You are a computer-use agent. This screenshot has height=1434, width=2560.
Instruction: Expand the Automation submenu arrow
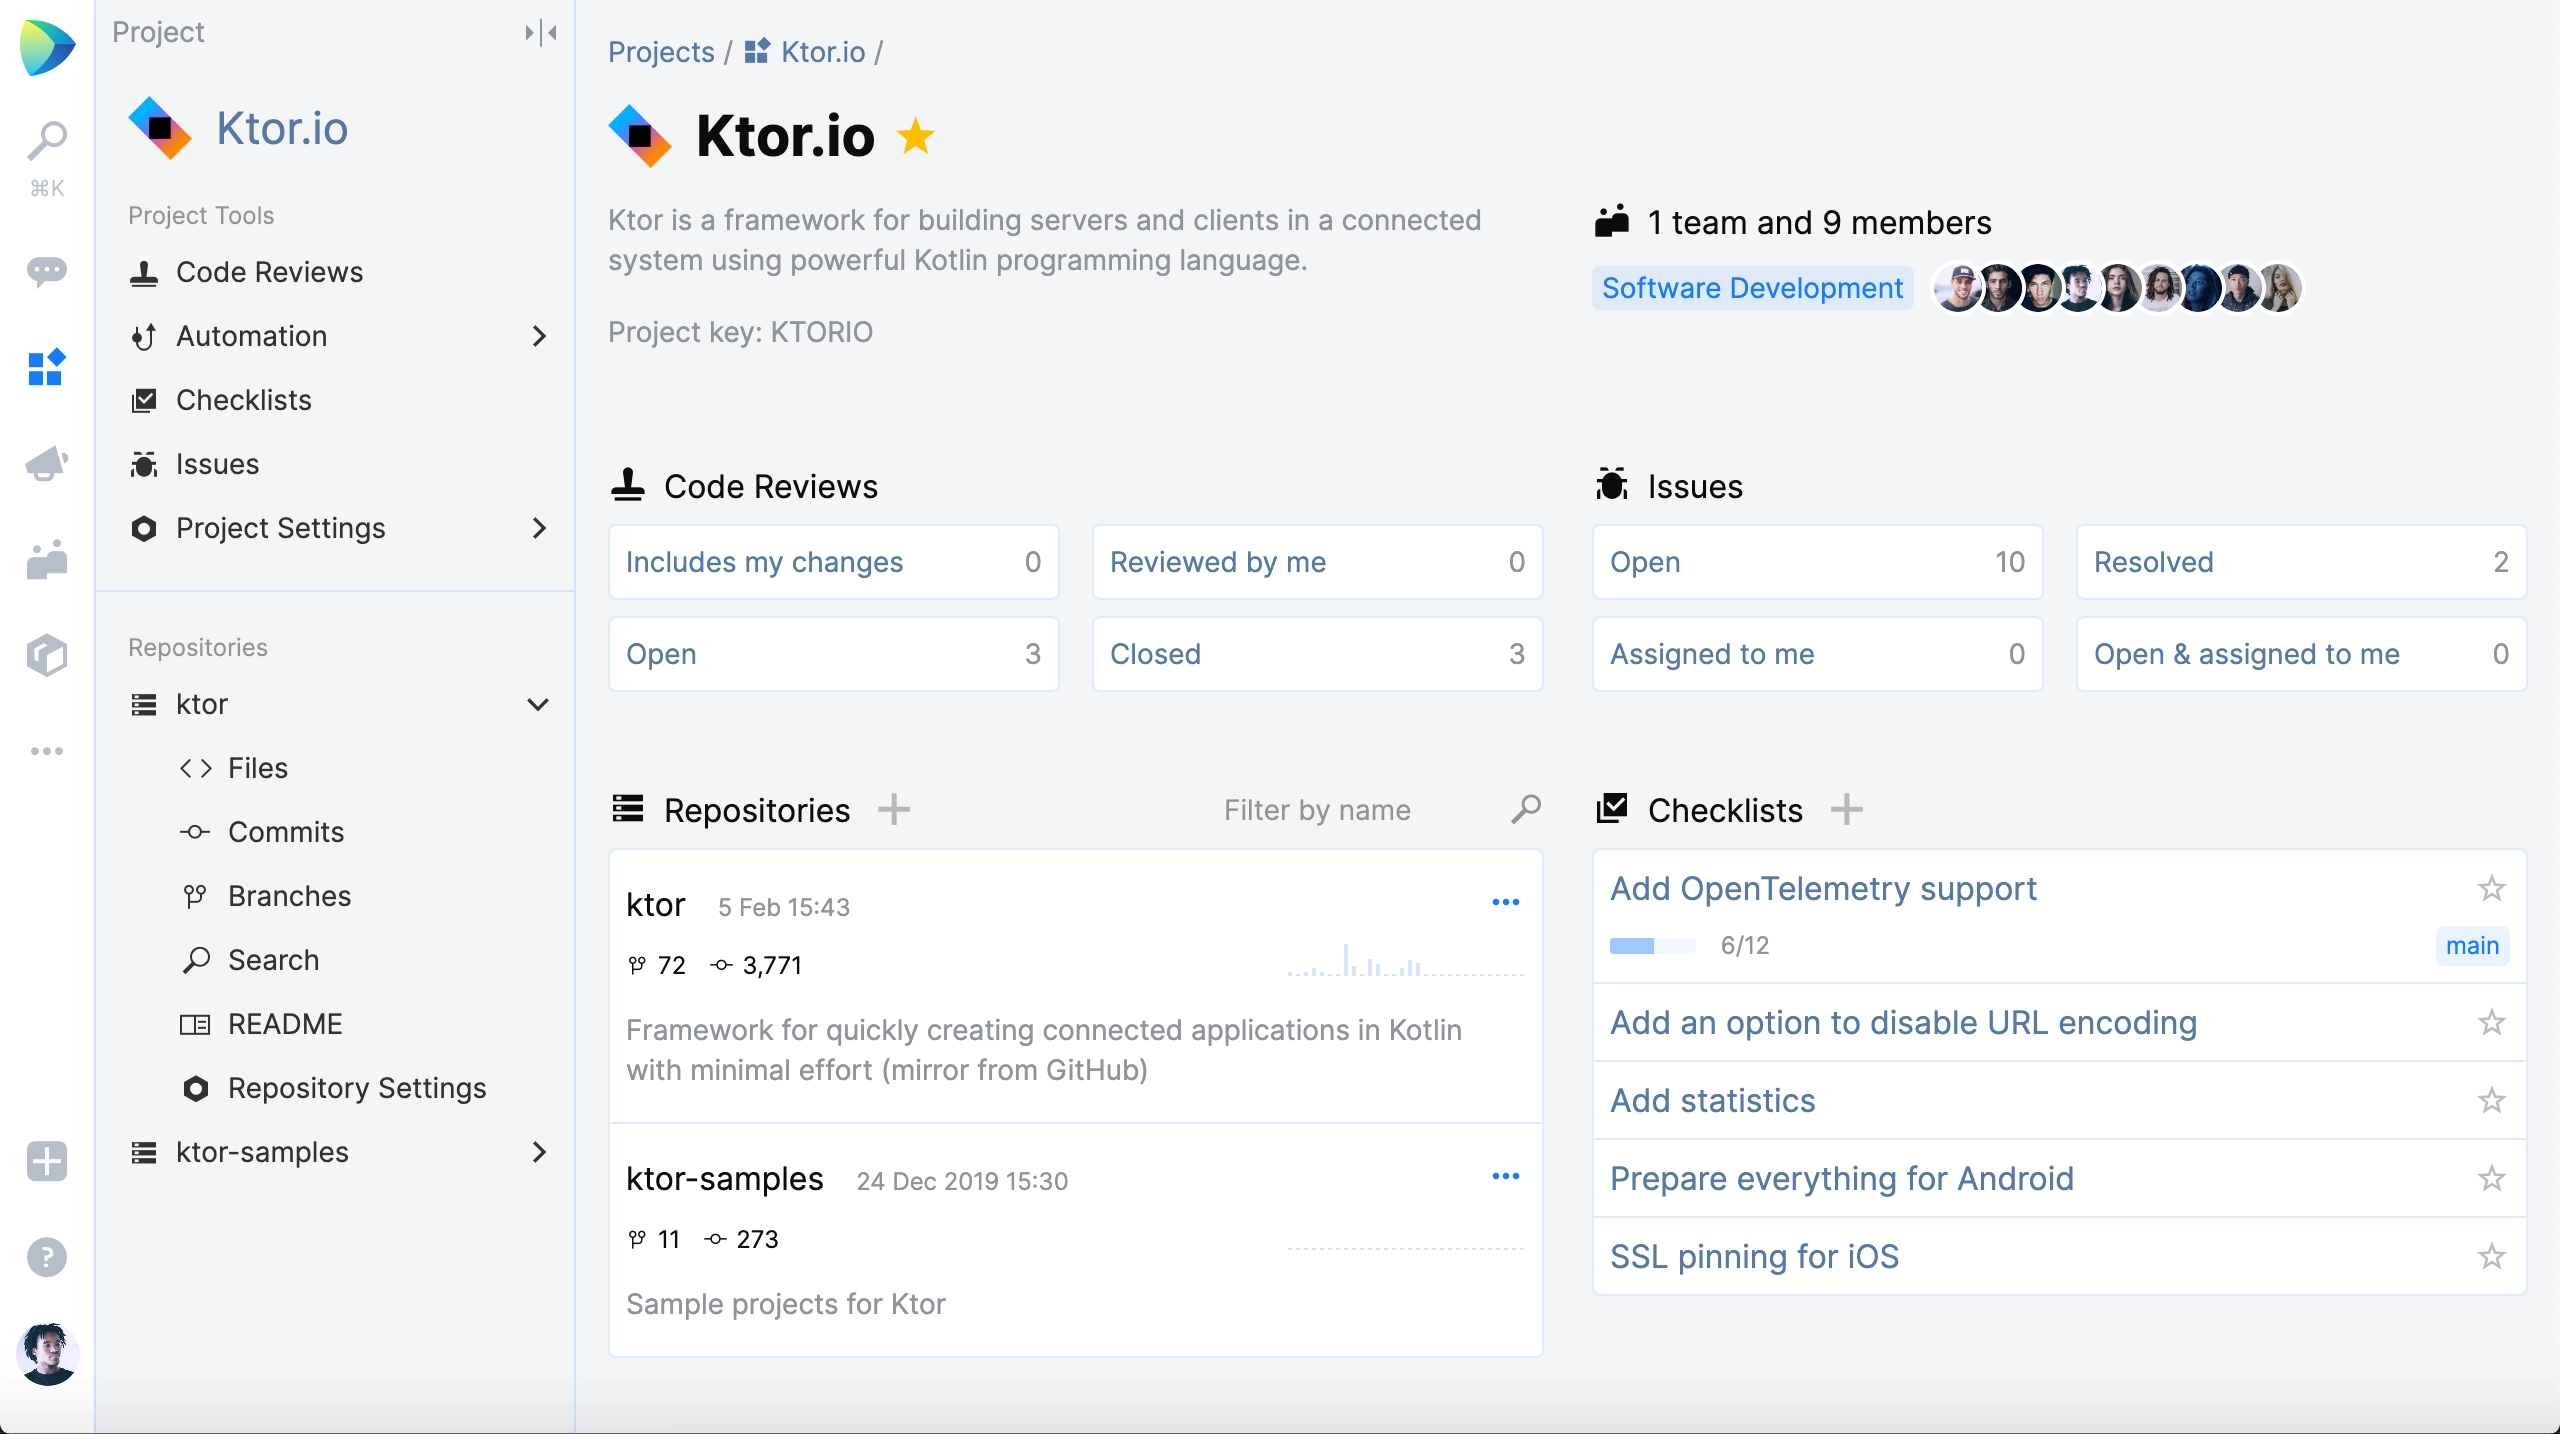[539, 336]
